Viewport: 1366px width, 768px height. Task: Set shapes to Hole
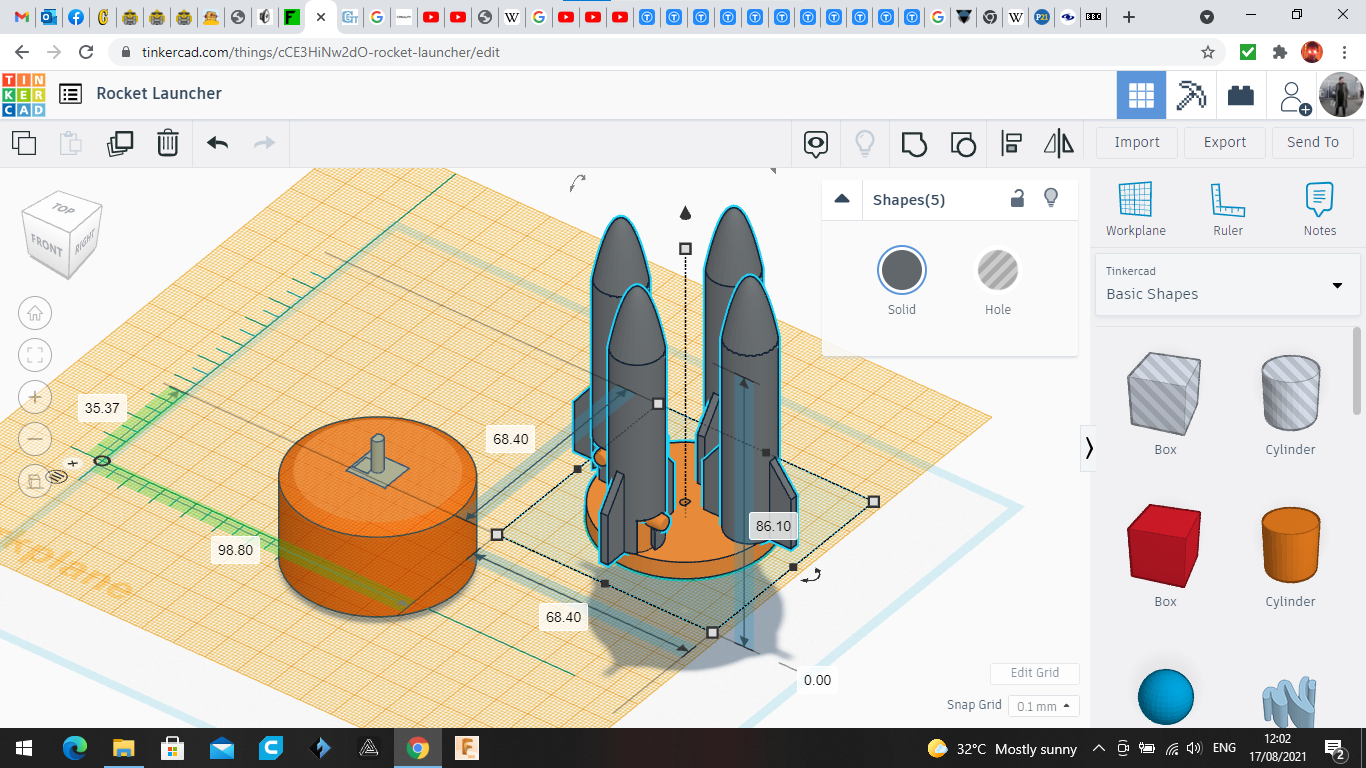[x=998, y=271]
